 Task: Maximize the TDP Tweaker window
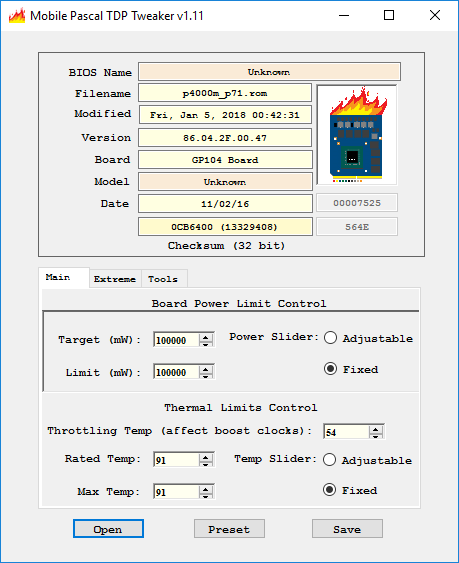(x=389, y=15)
